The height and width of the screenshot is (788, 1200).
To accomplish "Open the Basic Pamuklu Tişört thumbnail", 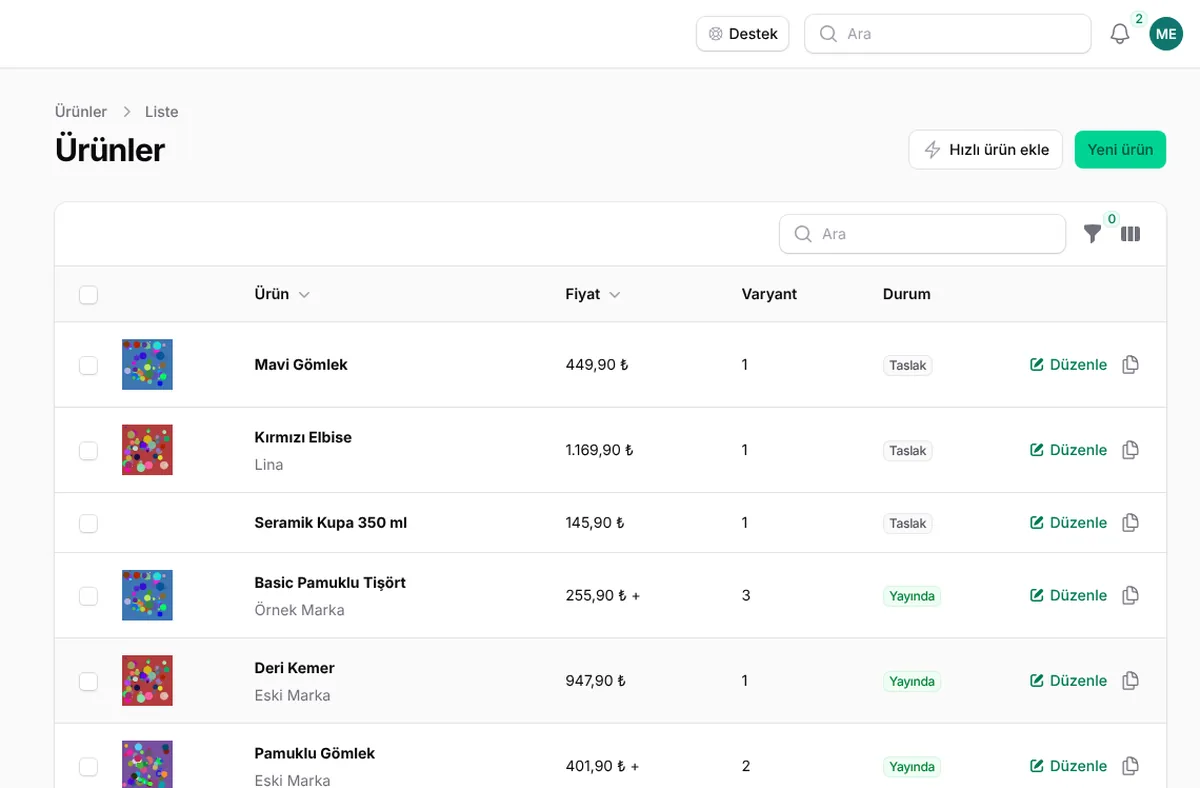I will pyautogui.click(x=147, y=596).
